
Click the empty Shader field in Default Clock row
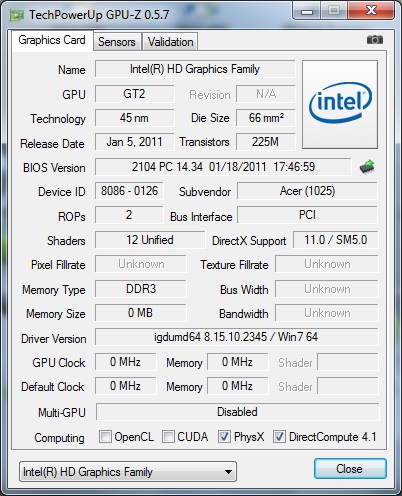(x=348, y=386)
